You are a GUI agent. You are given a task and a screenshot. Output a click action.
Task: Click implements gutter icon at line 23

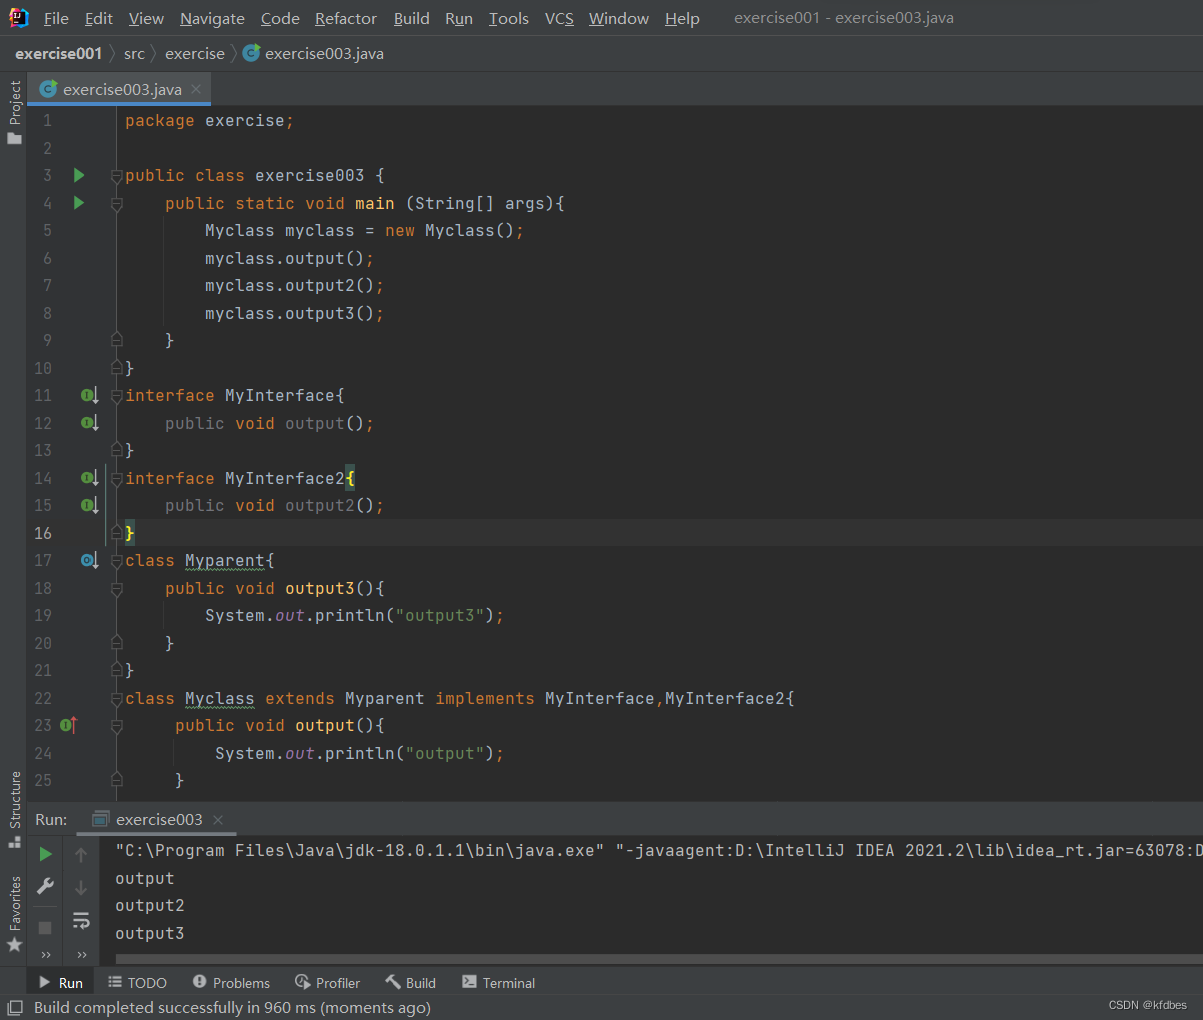[68, 726]
